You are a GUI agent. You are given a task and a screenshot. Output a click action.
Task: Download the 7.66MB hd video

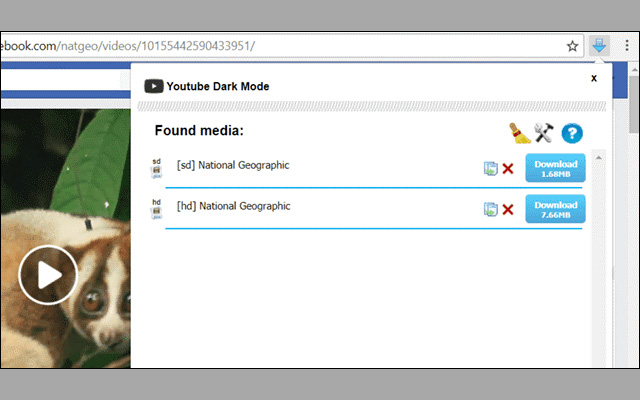tap(555, 209)
